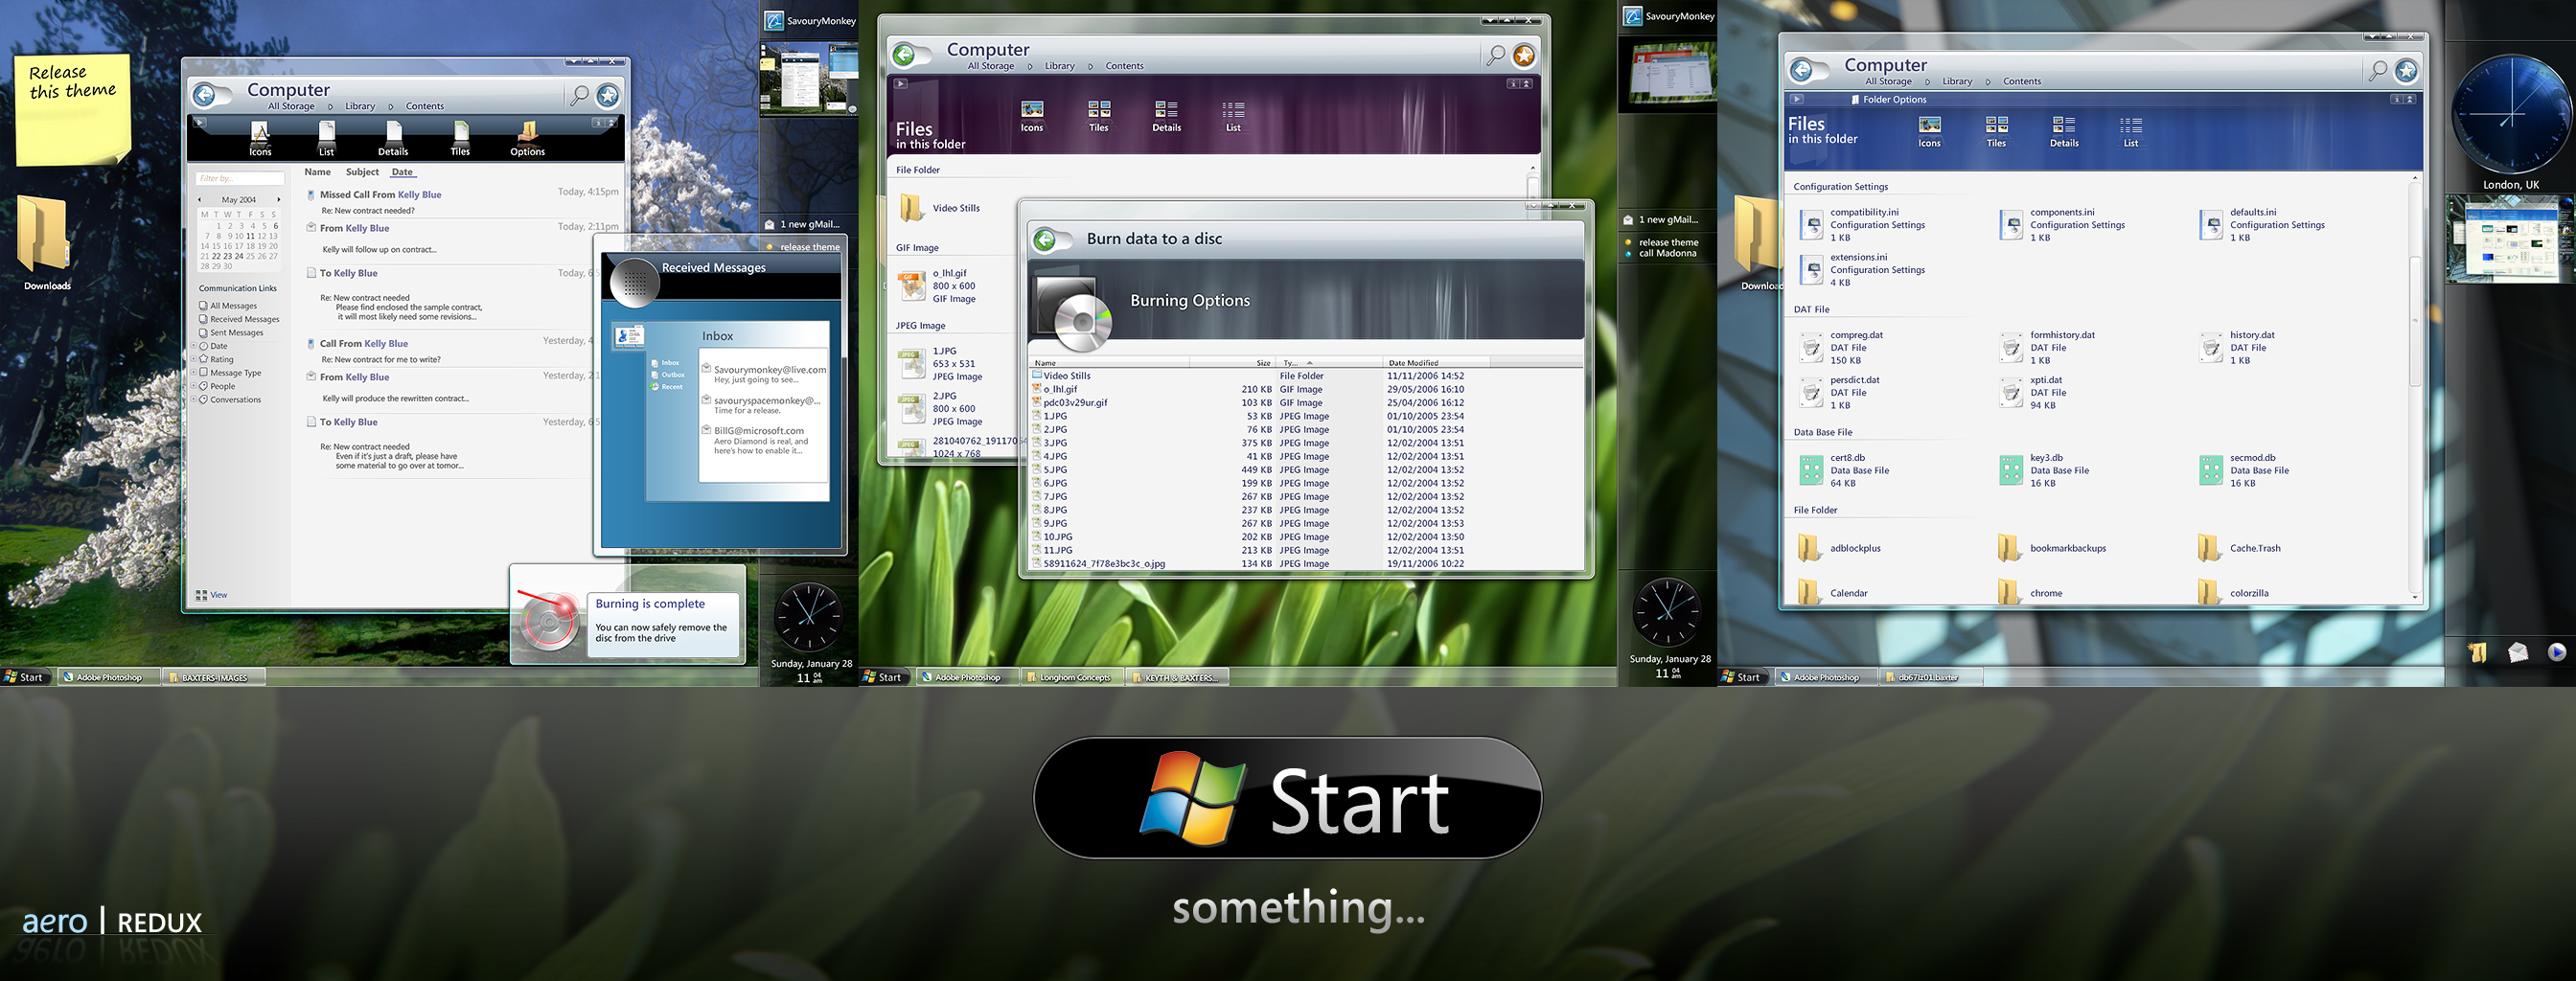
Task: Select Details view in the blue Files window
Action: (2064, 132)
